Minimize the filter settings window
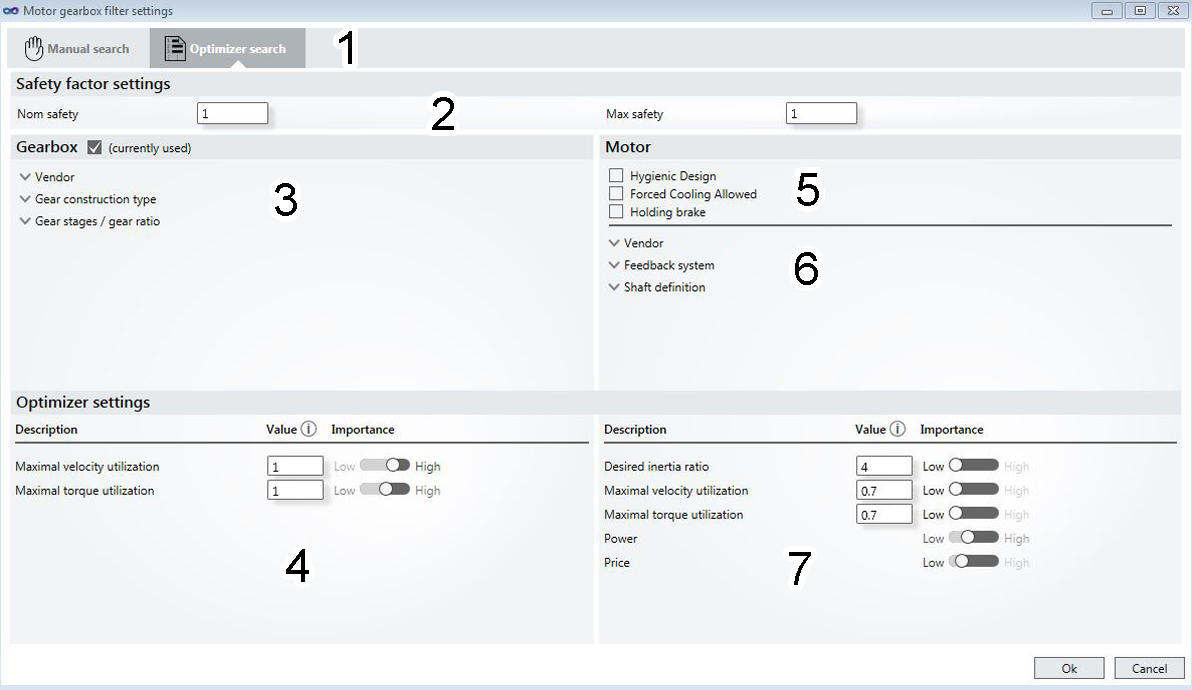The width and height of the screenshot is (1192, 690). 1107,11
